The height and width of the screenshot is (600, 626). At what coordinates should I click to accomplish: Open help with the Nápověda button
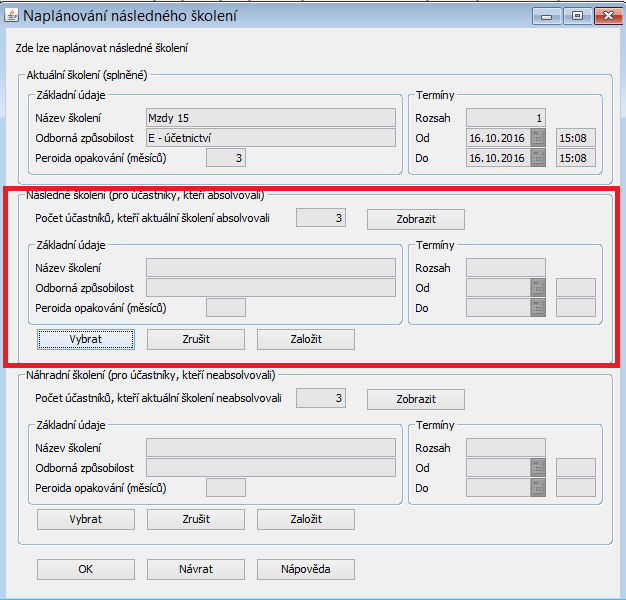(305, 569)
